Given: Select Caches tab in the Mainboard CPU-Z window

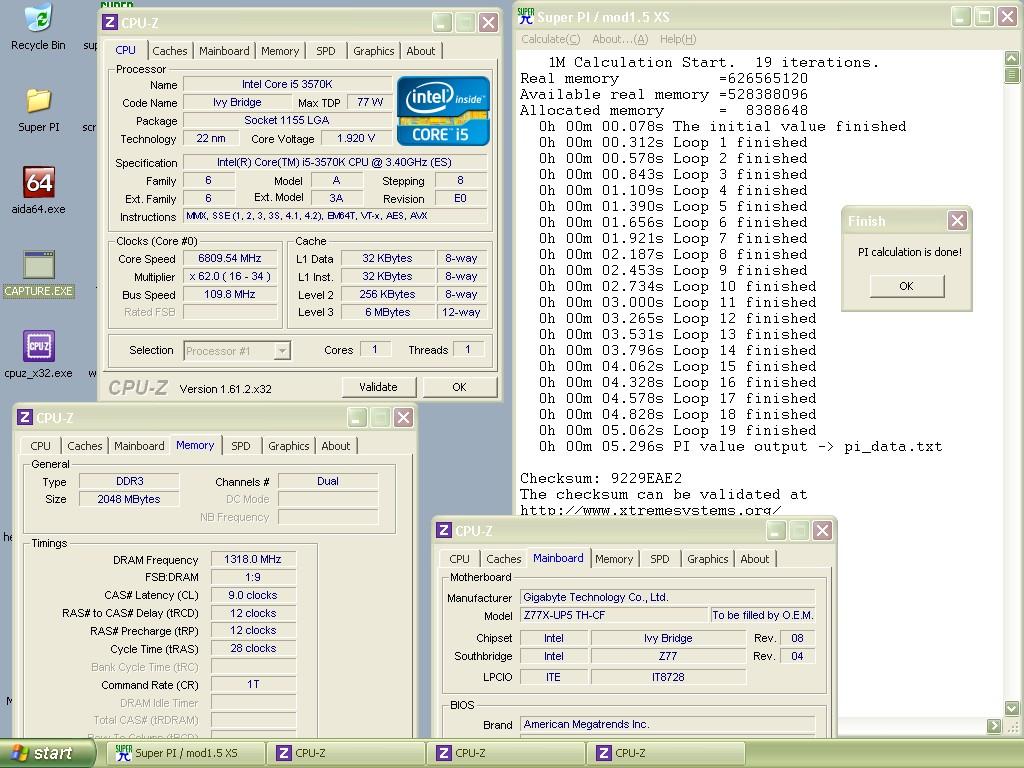Looking at the screenshot, I should pyautogui.click(x=504, y=559).
